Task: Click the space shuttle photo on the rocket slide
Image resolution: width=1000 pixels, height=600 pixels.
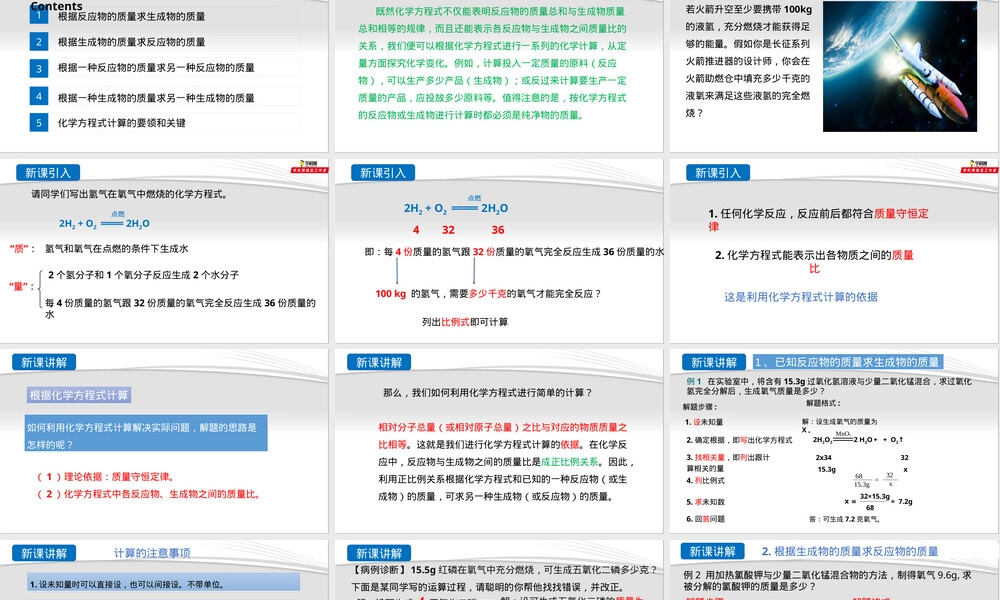Action: click(899, 66)
